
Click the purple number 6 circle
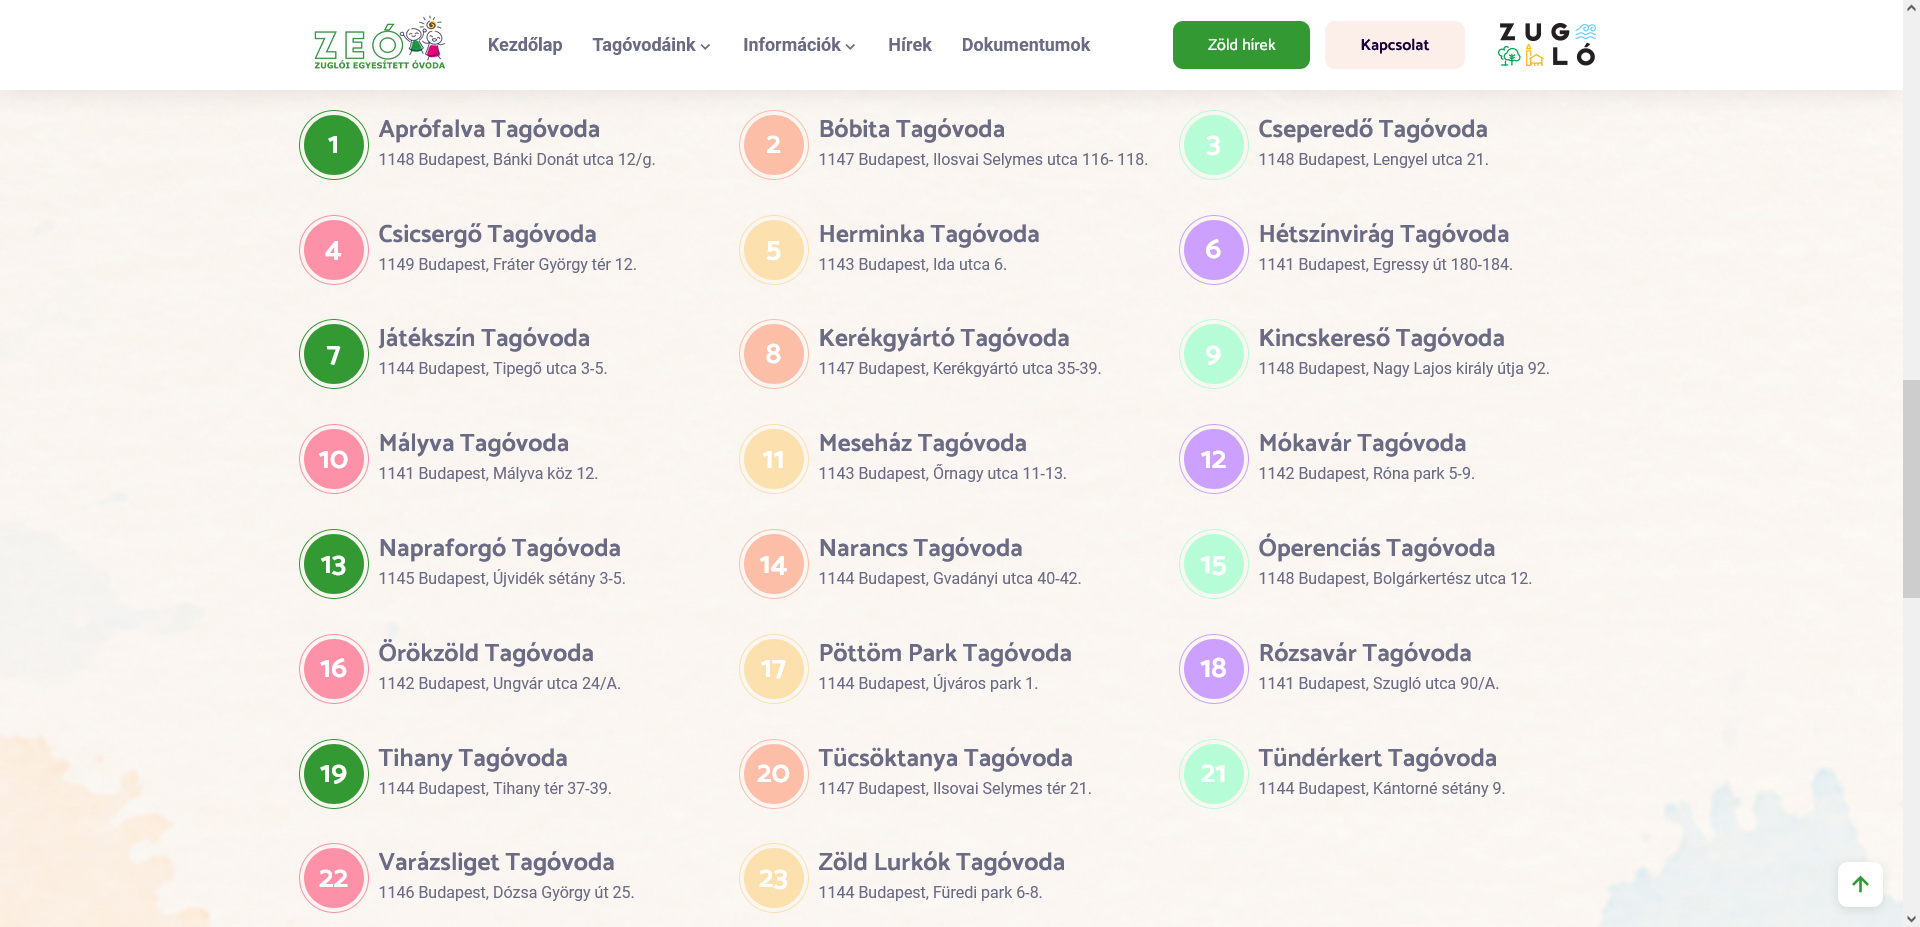click(1213, 250)
